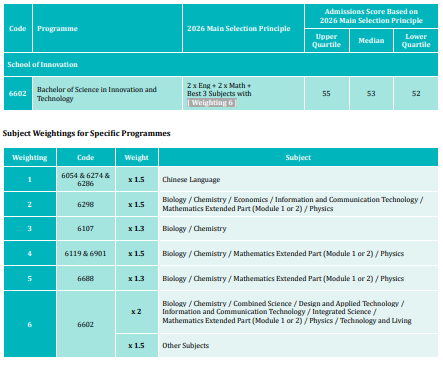
Task: Click the x 2 weight cell
Action: pyautogui.click(x=137, y=312)
